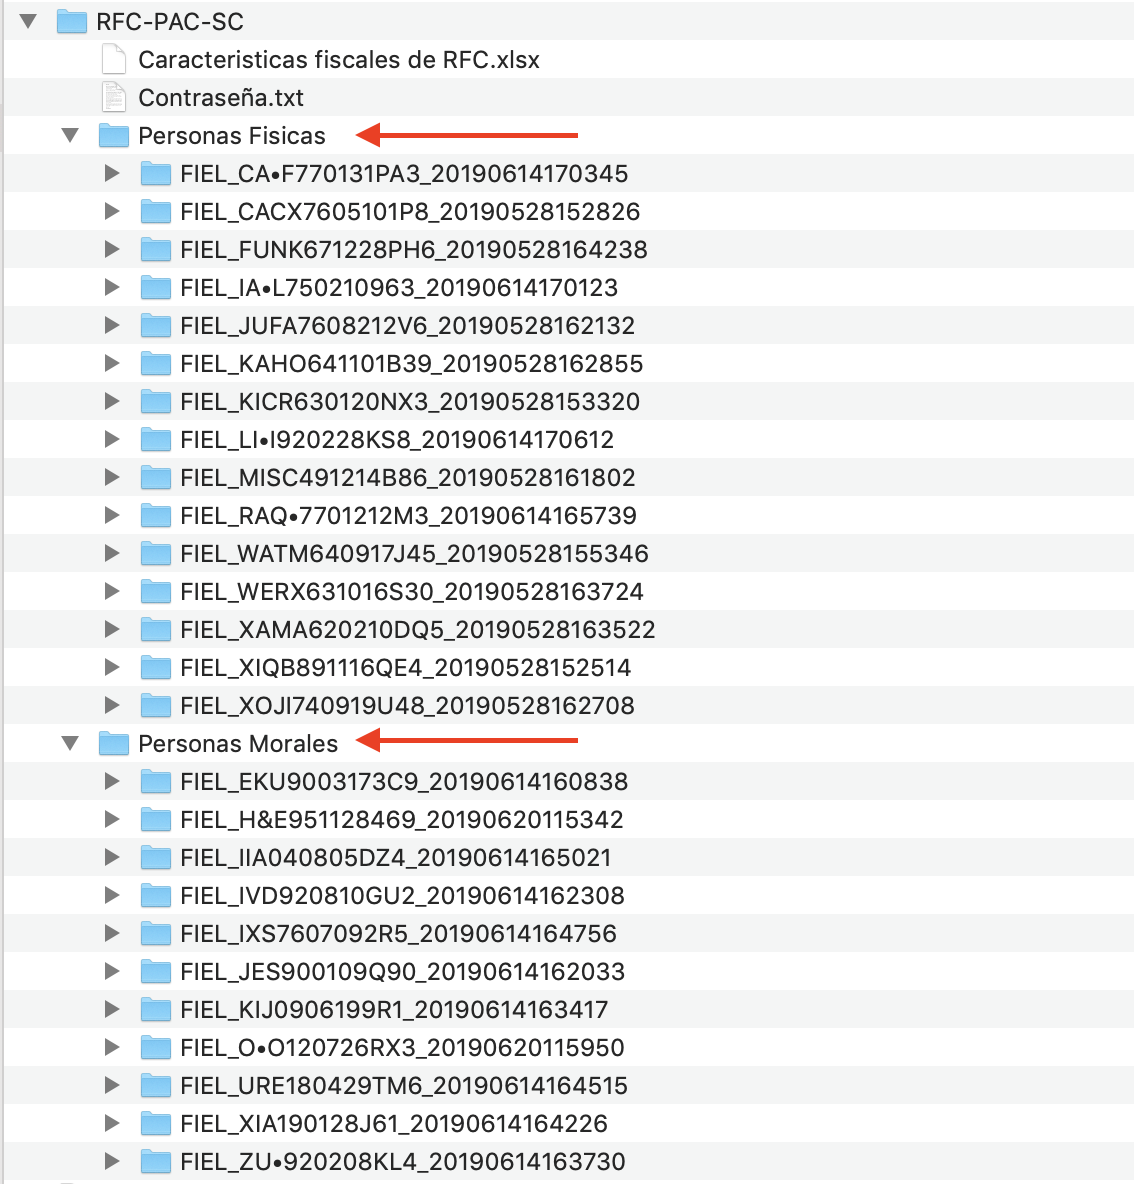Click the Personas Morales folder icon
The width and height of the screenshot is (1134, 1184).
coord(114,743)
